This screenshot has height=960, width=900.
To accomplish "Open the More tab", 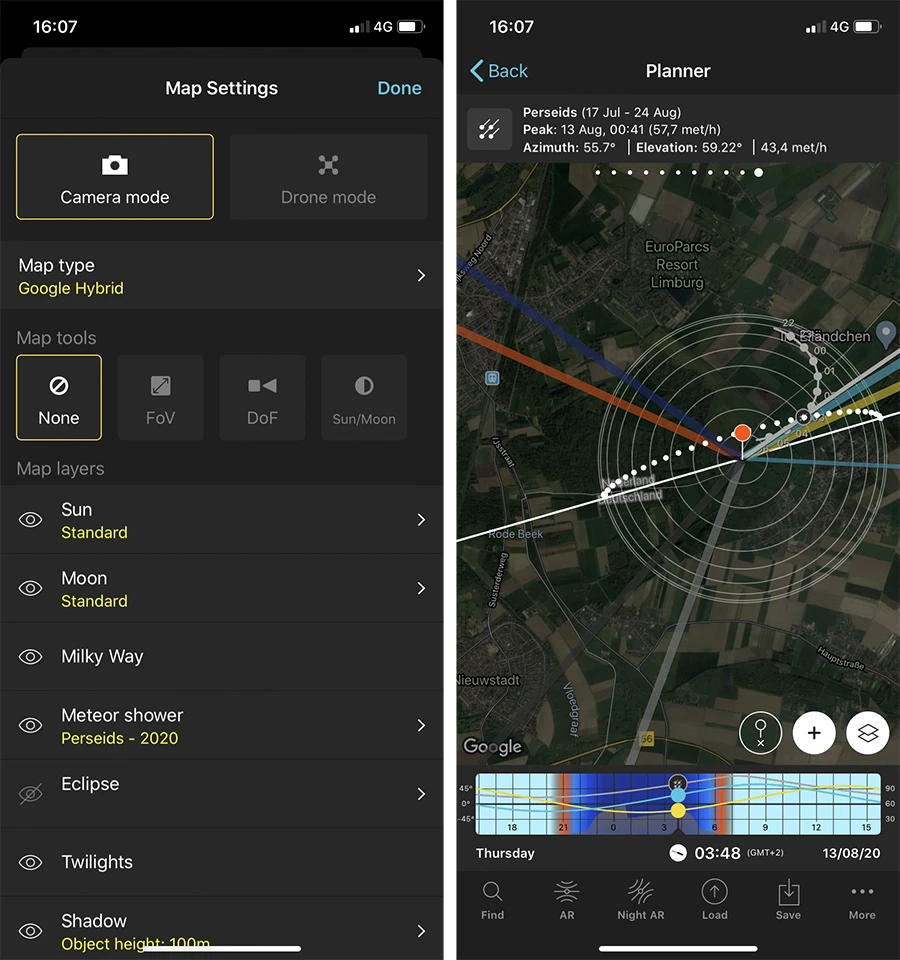I will (x=862, y=900).
